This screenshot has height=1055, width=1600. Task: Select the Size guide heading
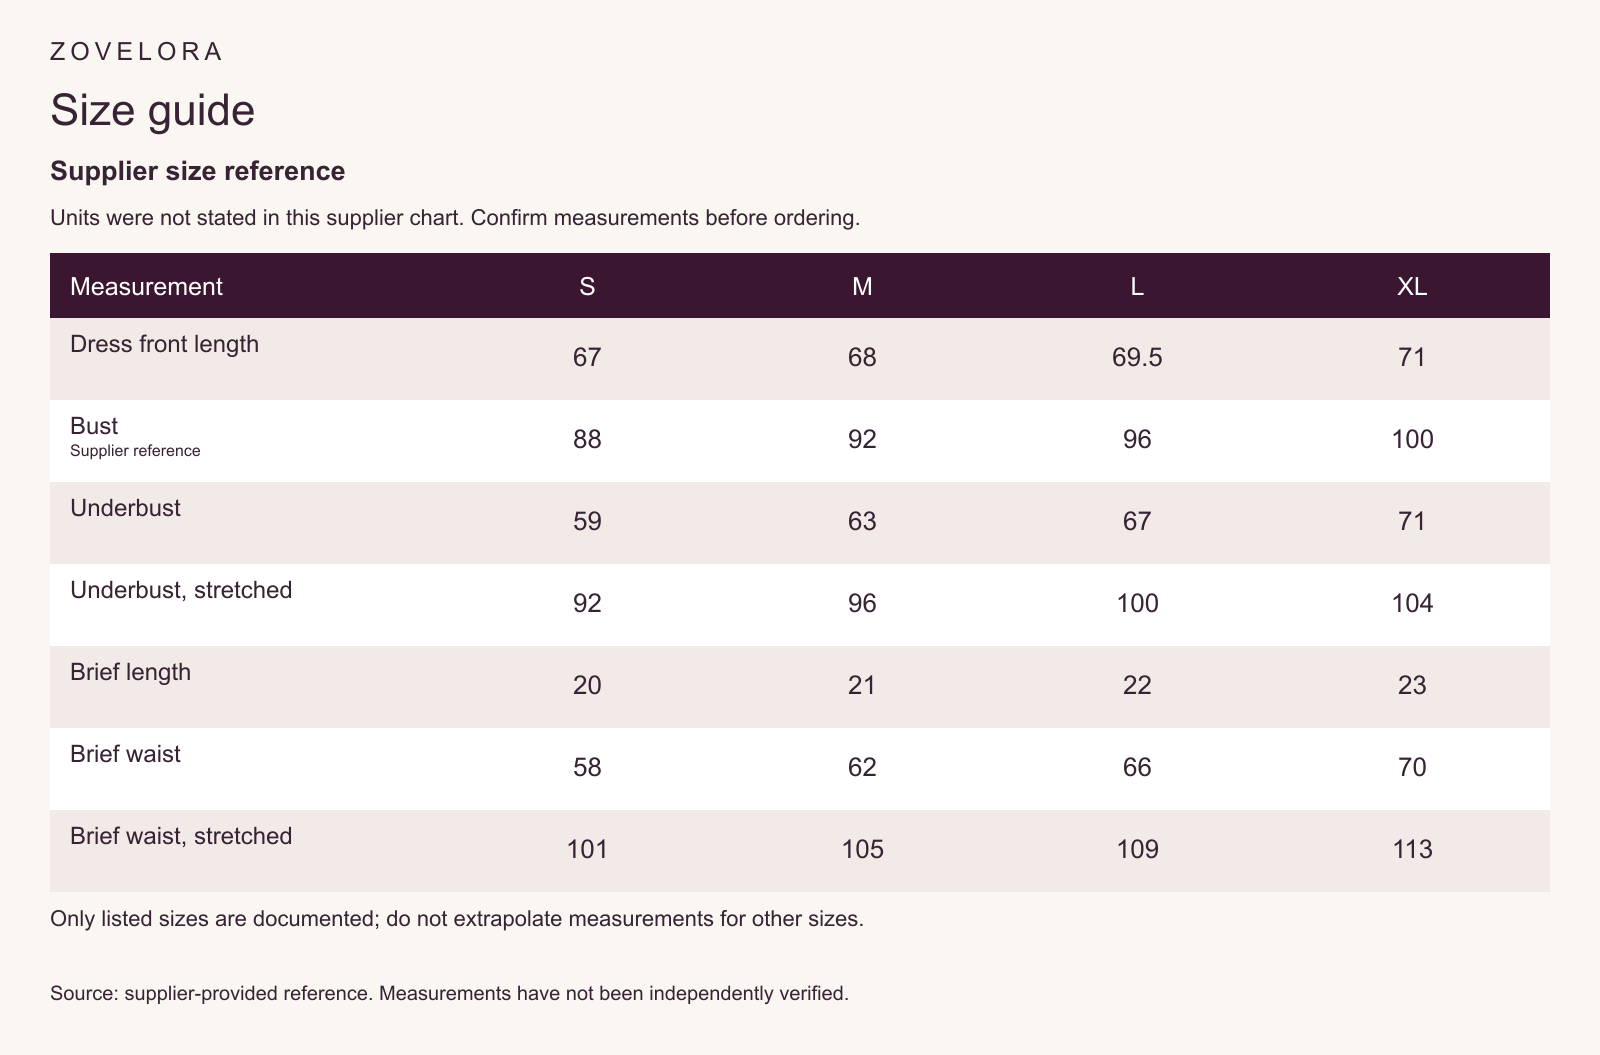pyautogui.click(x=152, y=110)
